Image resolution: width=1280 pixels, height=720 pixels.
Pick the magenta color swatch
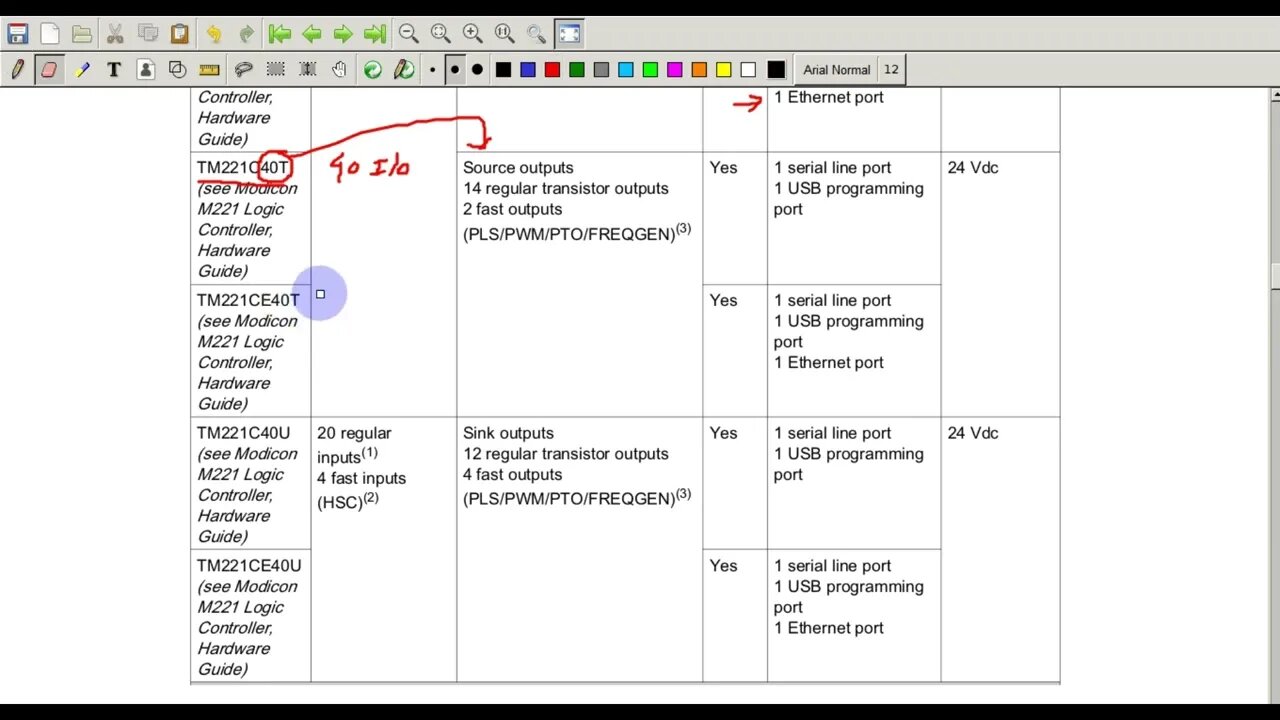[675, 70]
